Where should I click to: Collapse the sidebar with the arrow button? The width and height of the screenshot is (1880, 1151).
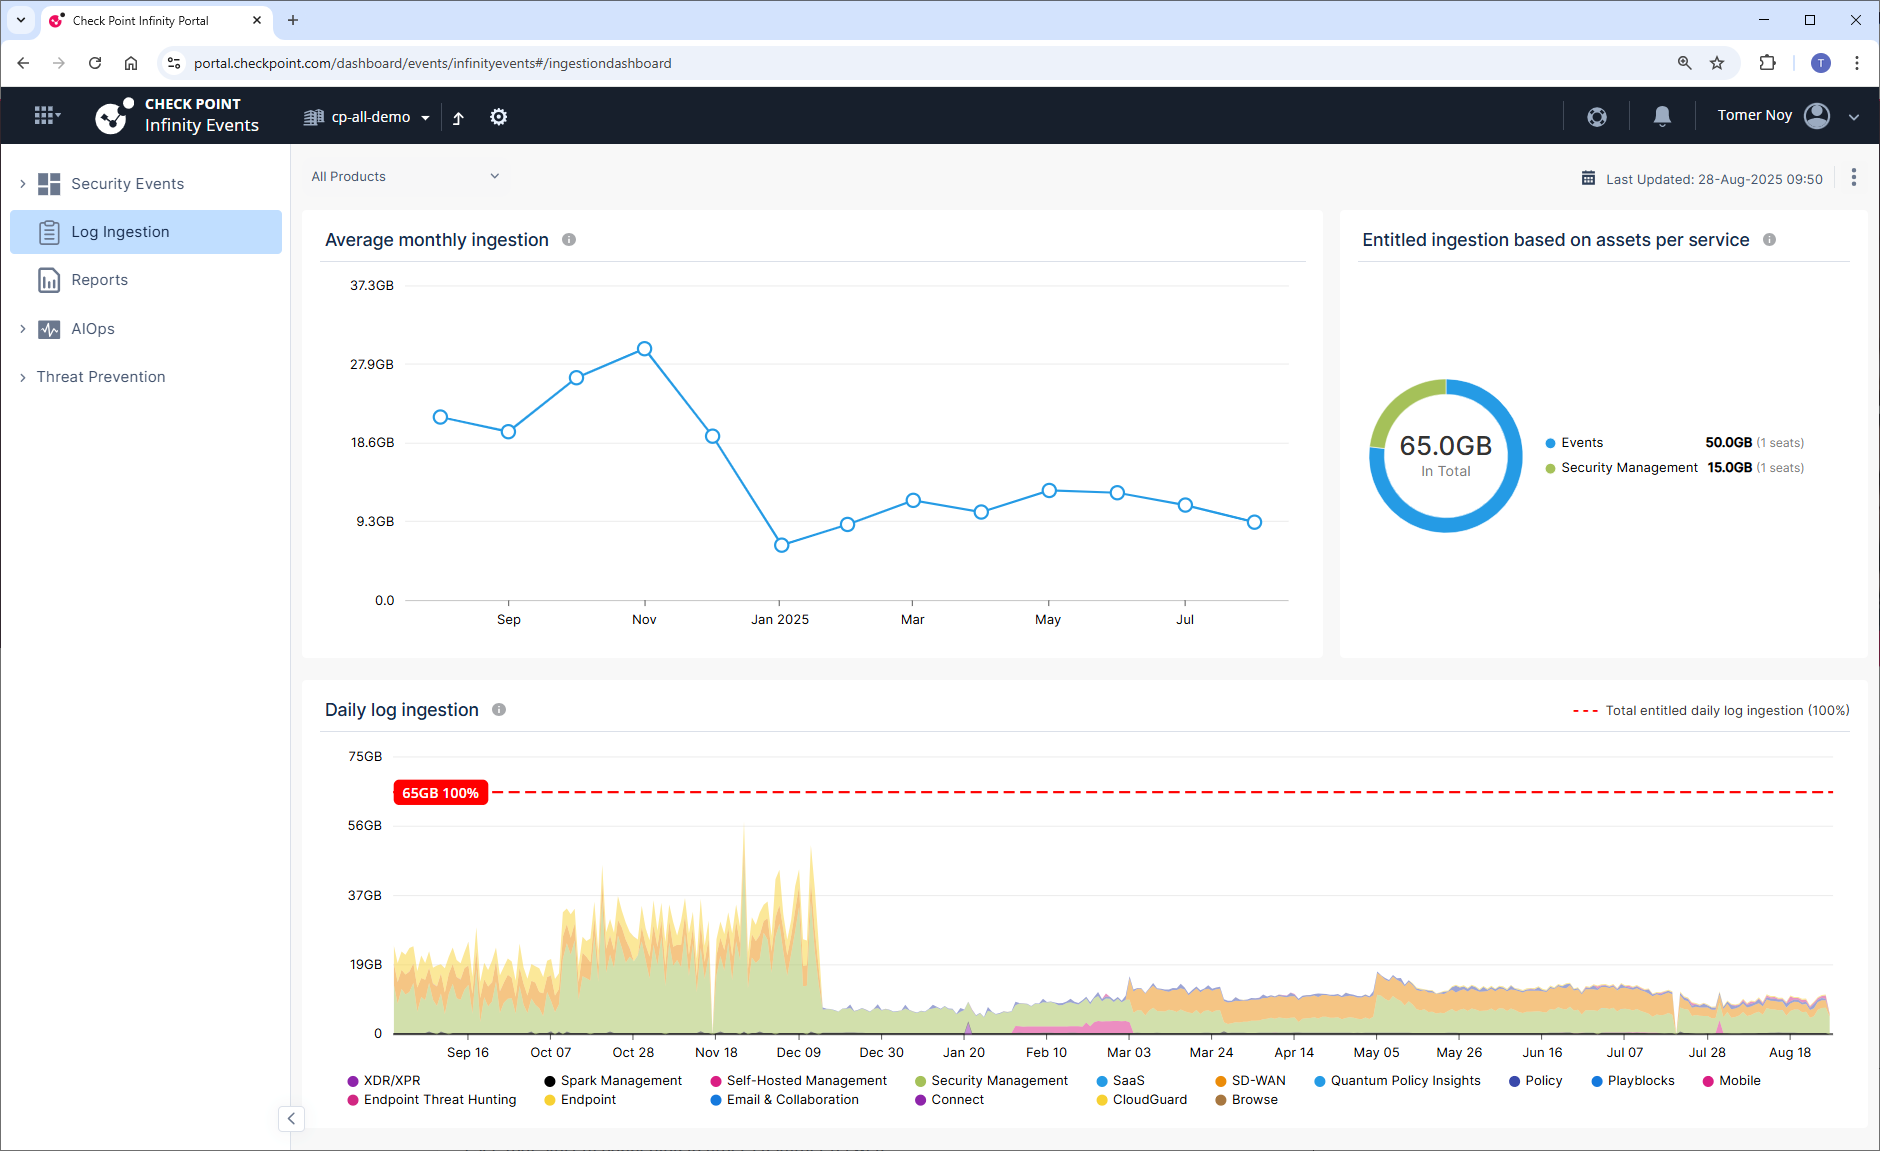291,1119
